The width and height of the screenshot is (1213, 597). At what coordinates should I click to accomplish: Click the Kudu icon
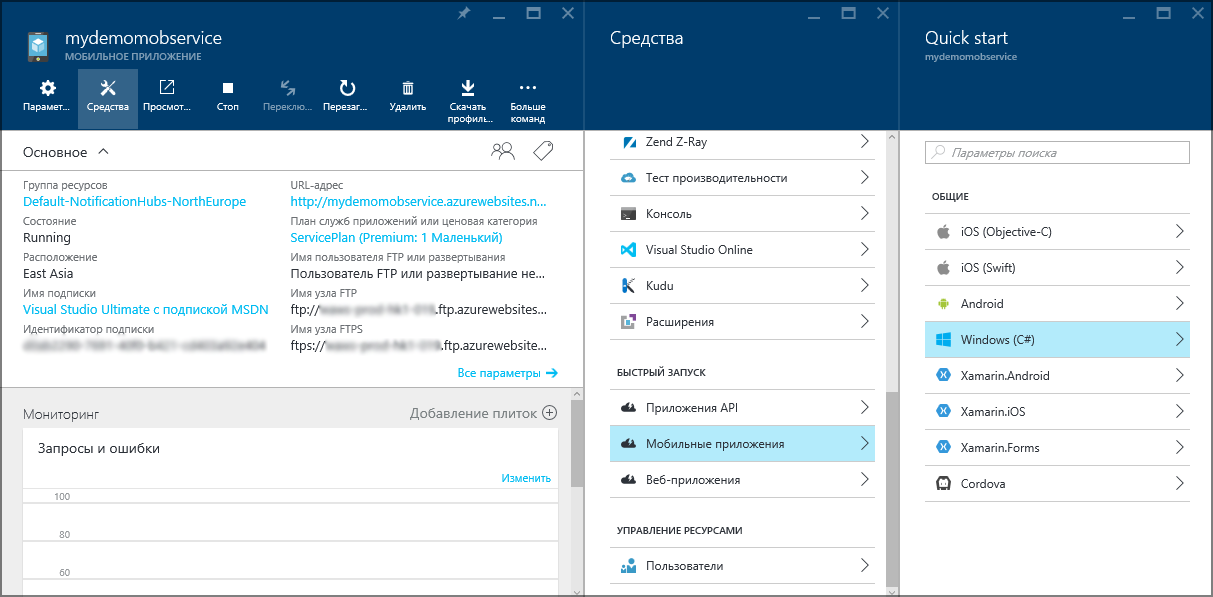[x=629, y=286]
